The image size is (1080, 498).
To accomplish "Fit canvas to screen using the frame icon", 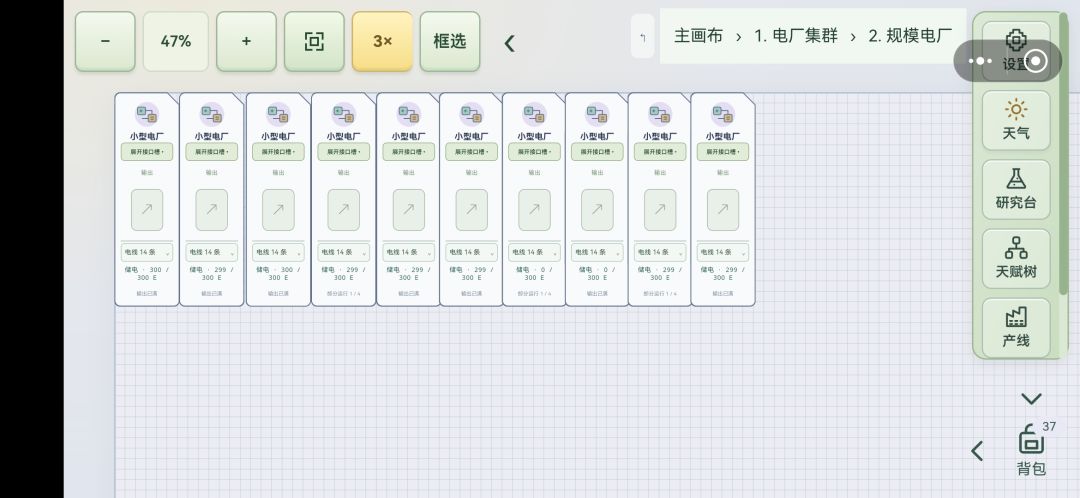I will click(314, 41).
